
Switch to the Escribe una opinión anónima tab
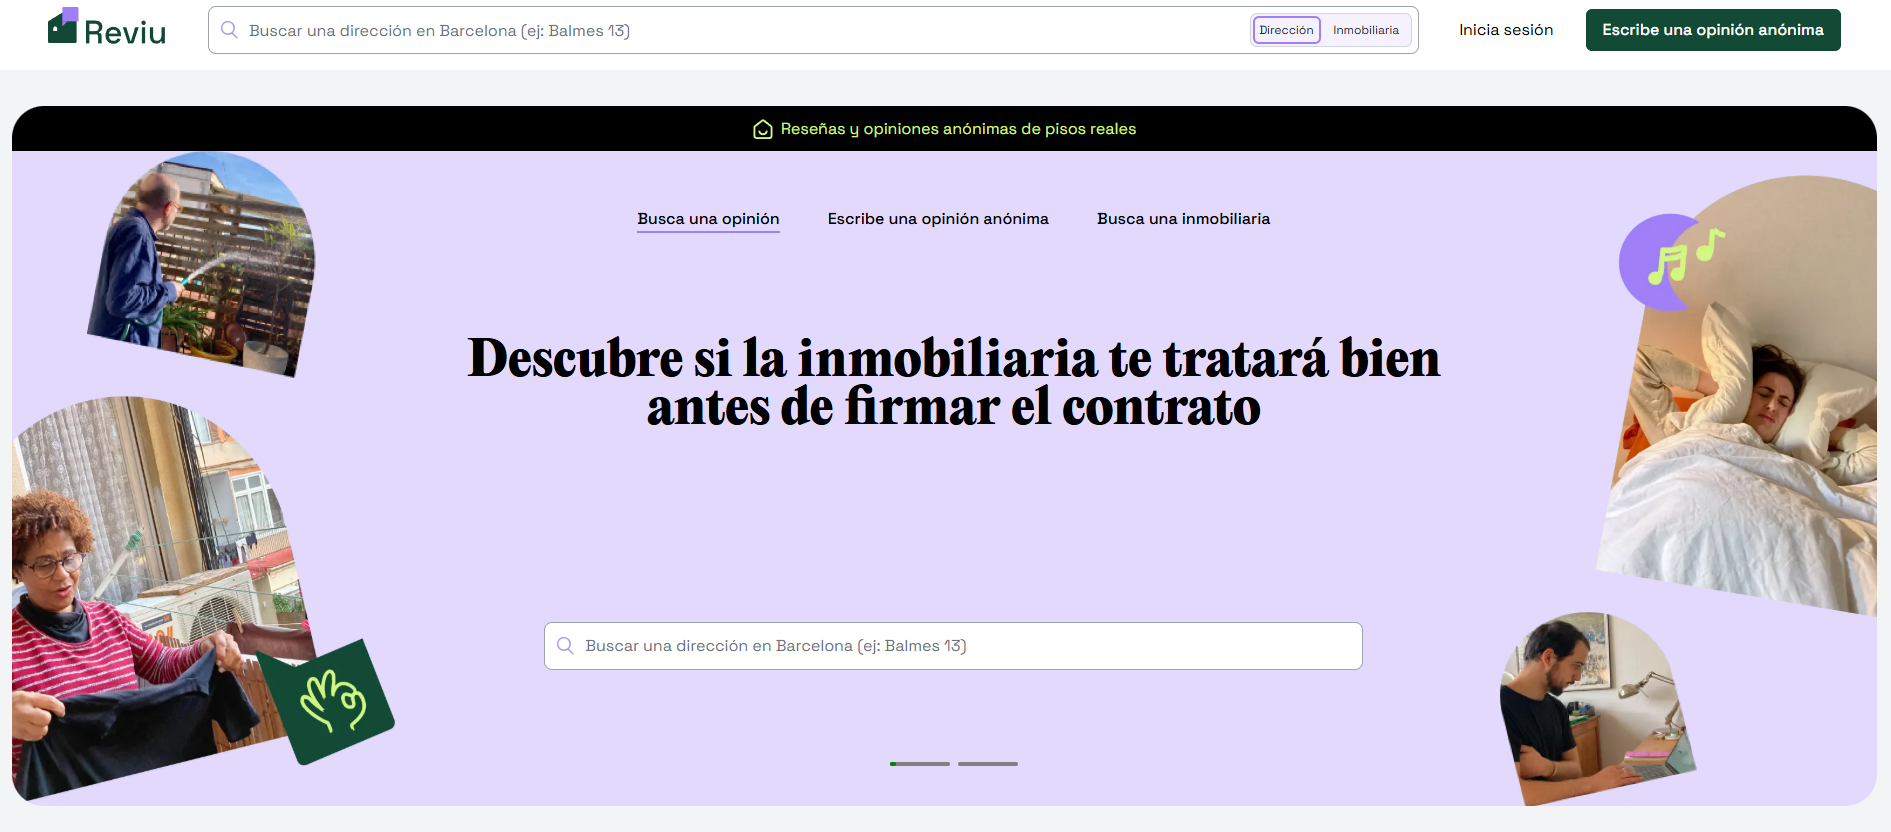(938, 219)
